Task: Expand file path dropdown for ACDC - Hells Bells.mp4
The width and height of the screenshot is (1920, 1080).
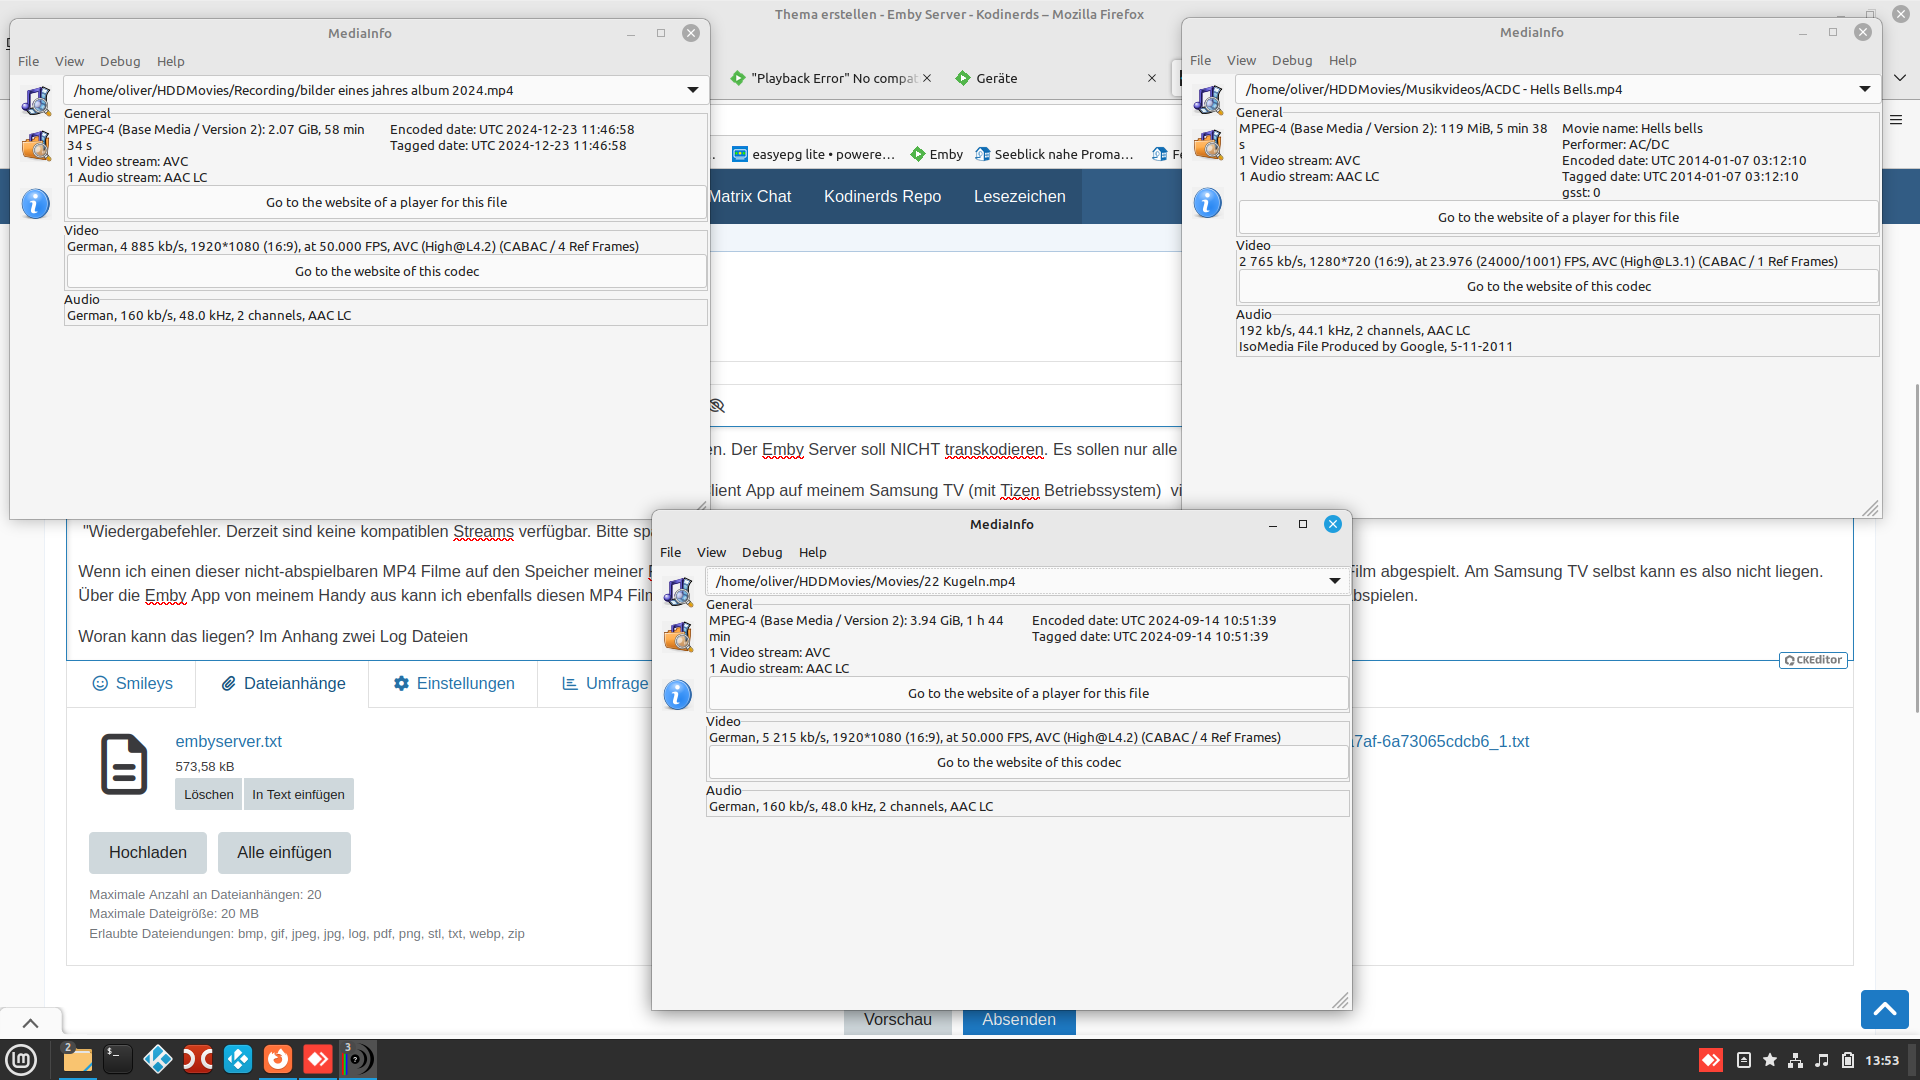Action: [x=1864, y=89]
